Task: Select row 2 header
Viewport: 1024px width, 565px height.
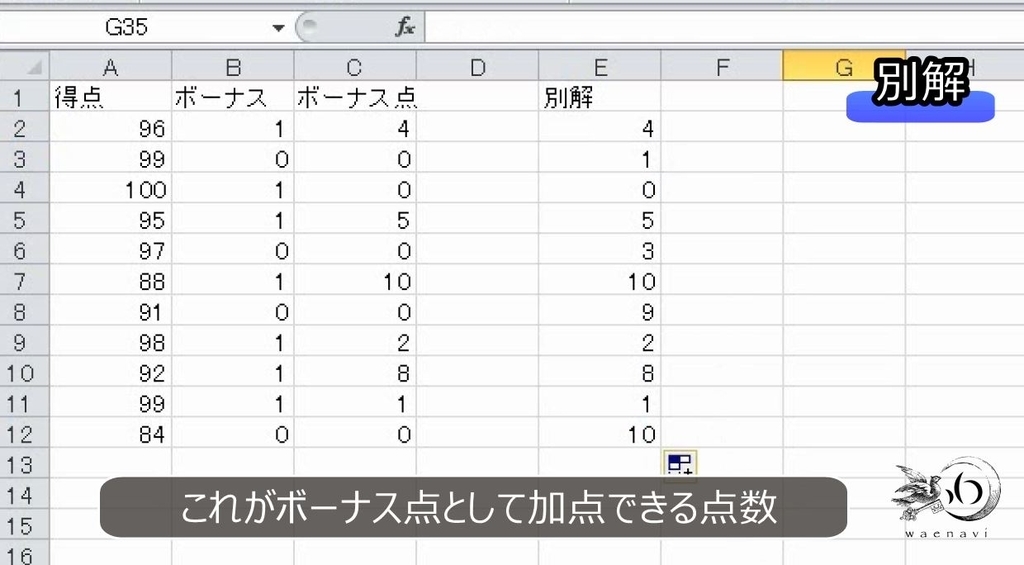Action: click(25, 128)
